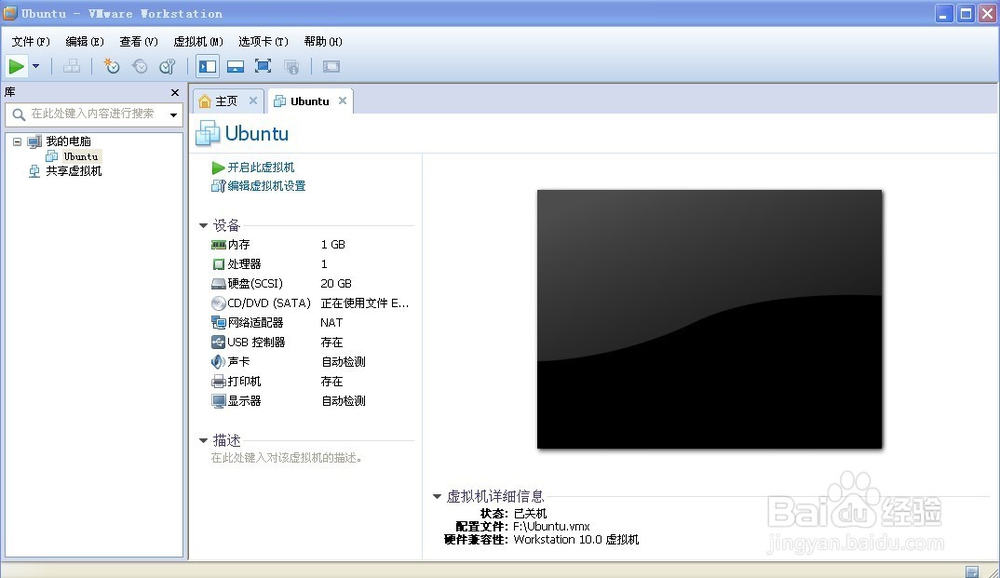Enter full screen mode icon
This screenshot has width=1000, height=578.
[263, 66]
